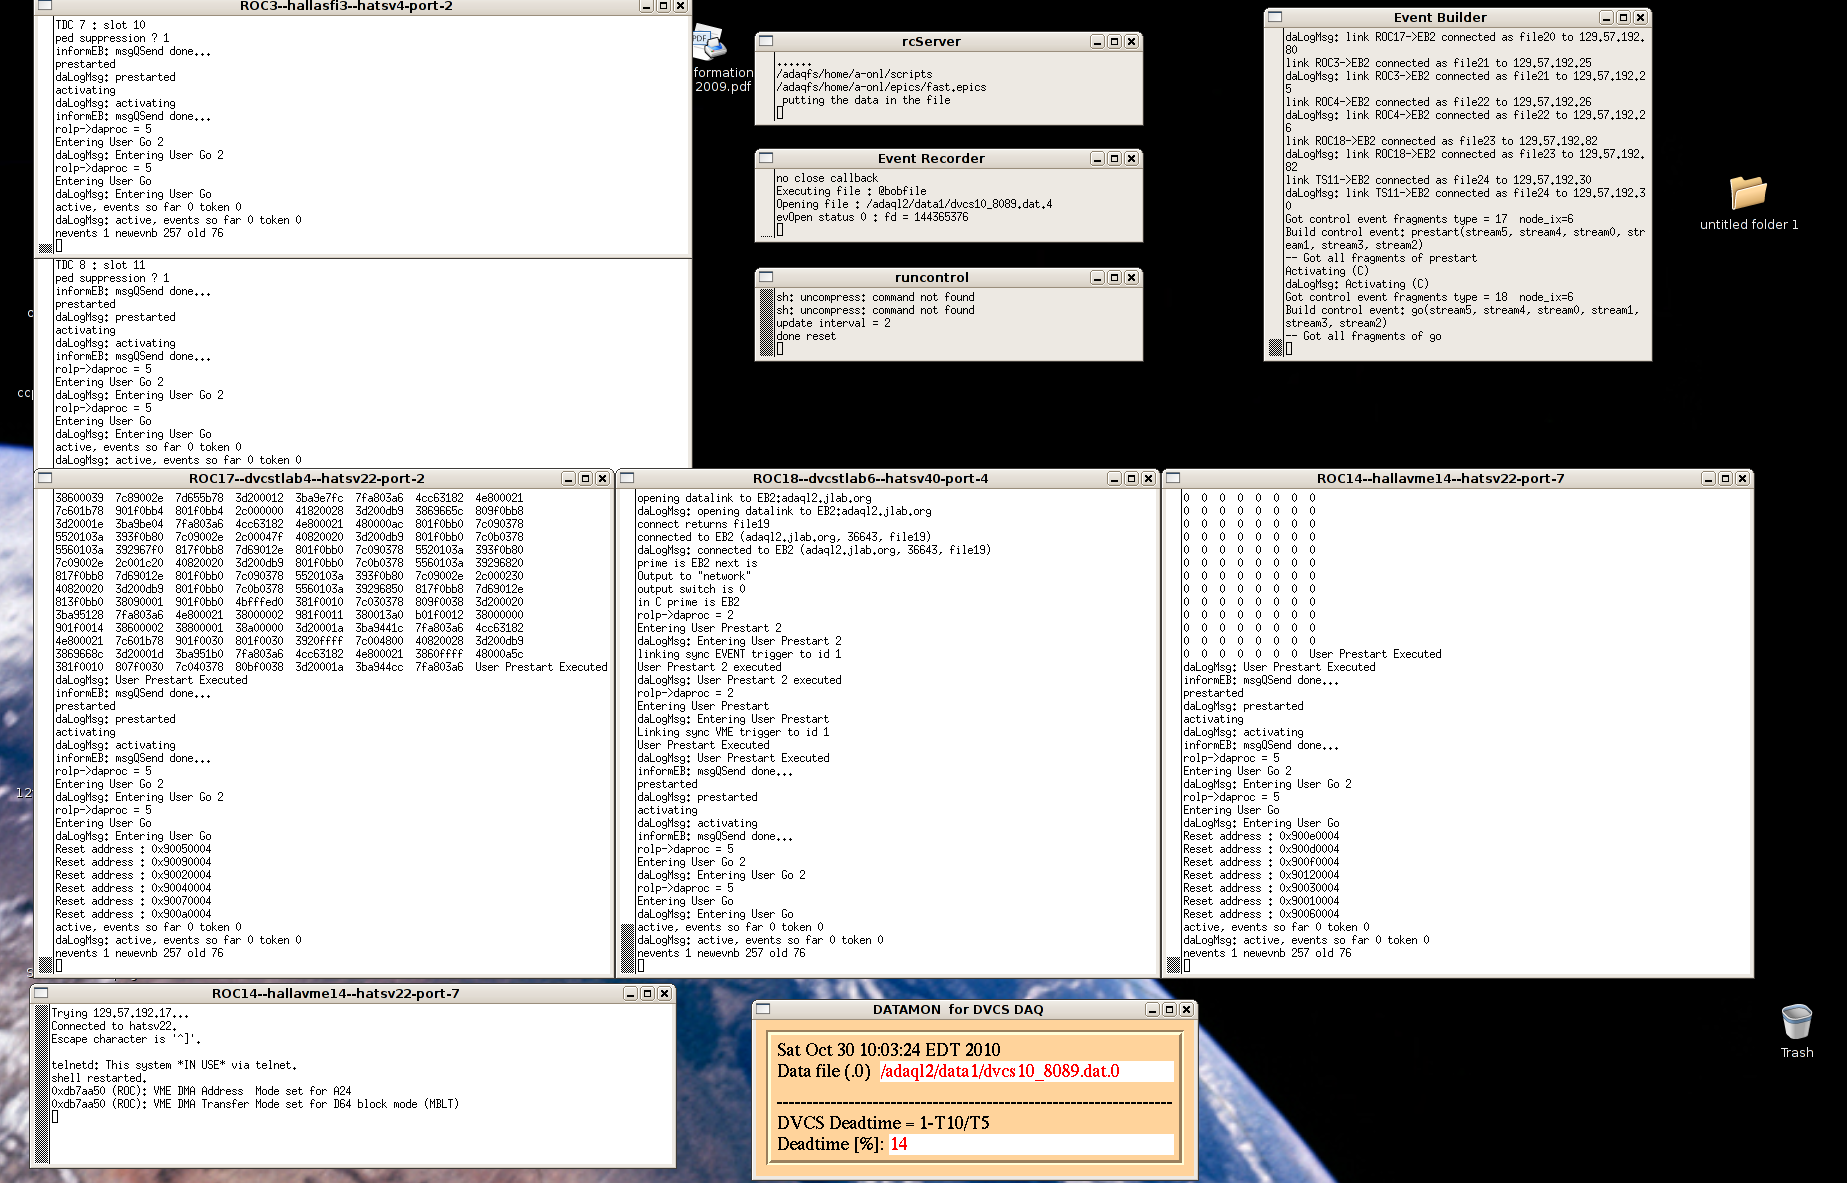
Task: Click the Data file path field in DATAMON
Action: pos(1026,1071)
